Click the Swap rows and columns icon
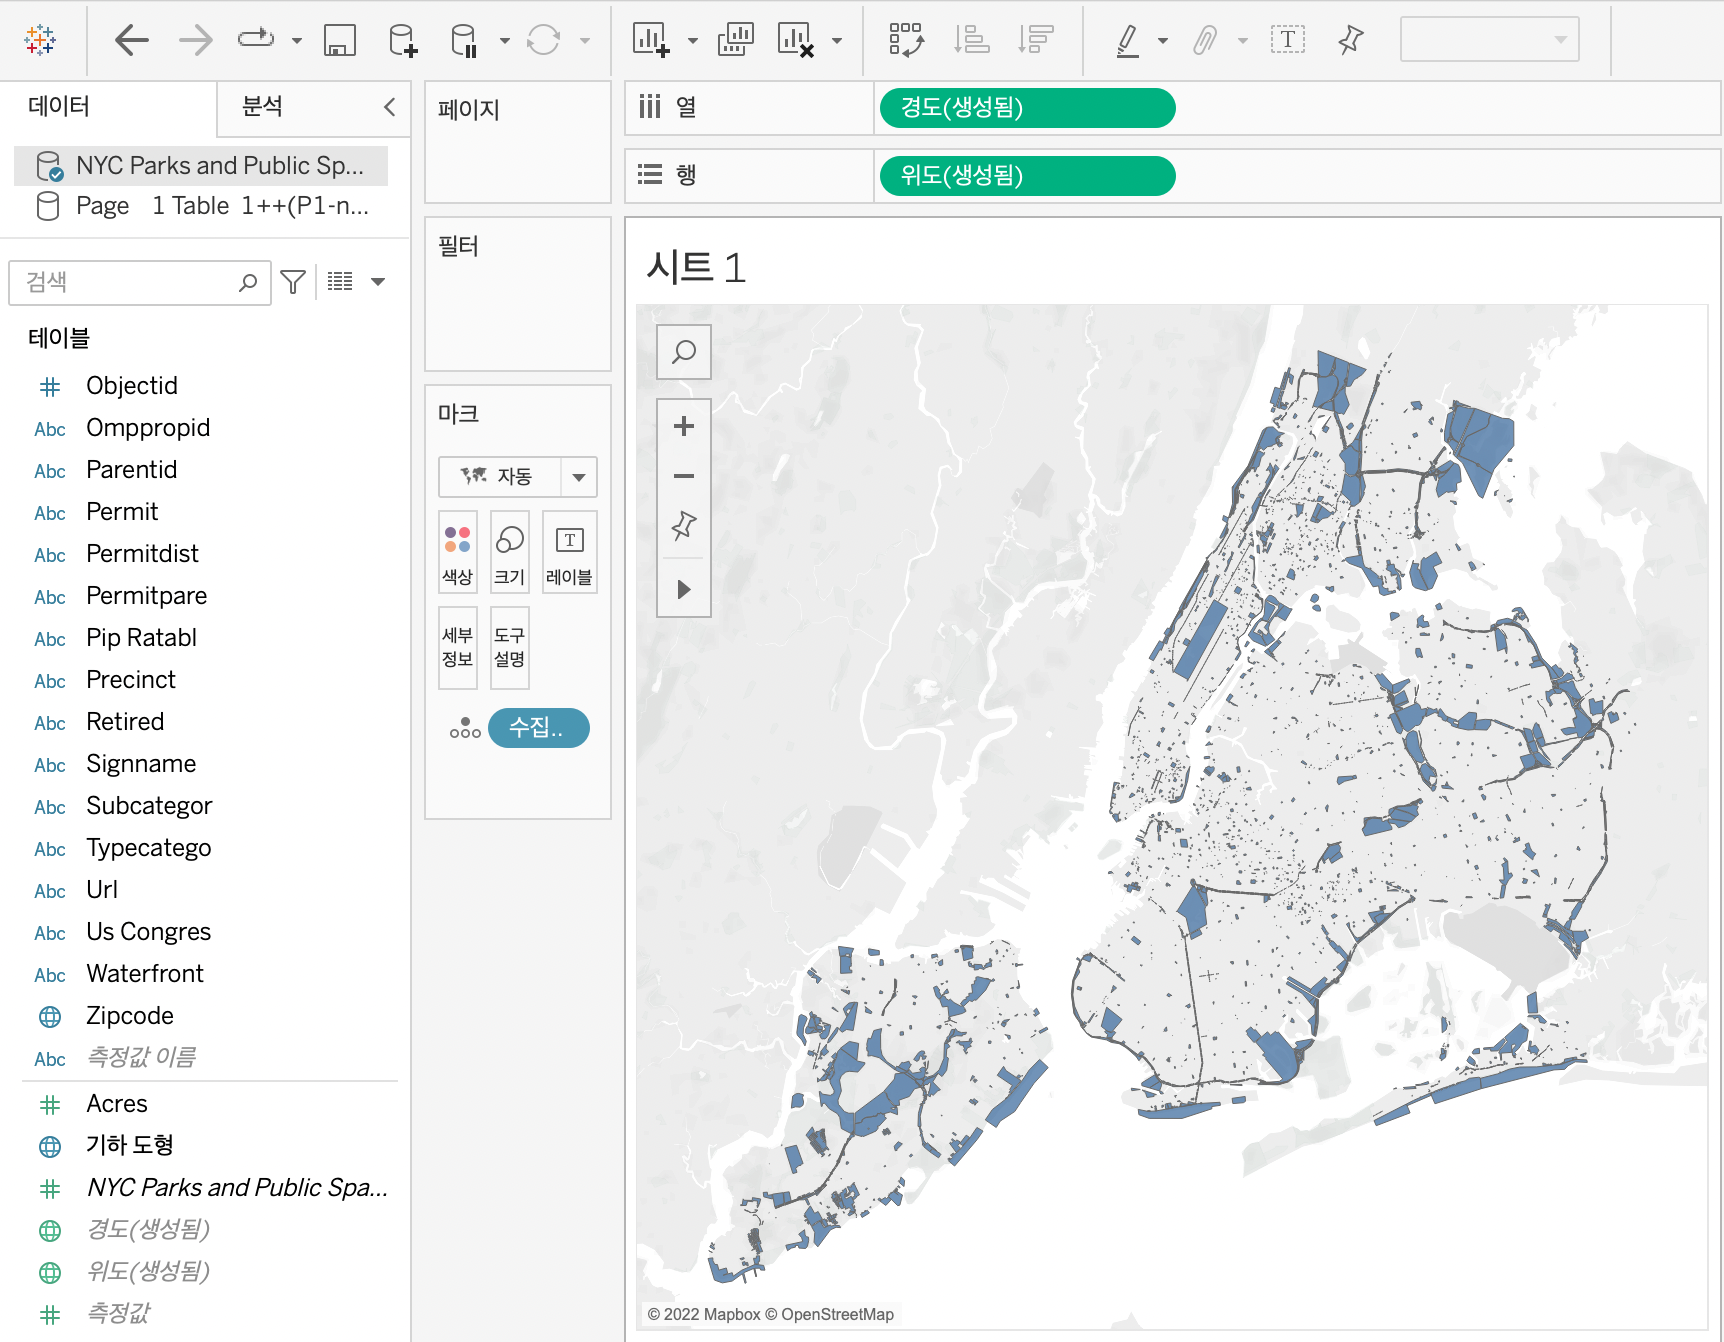This screenshot has height=1342, width=1724. click(x=906, y=40)
